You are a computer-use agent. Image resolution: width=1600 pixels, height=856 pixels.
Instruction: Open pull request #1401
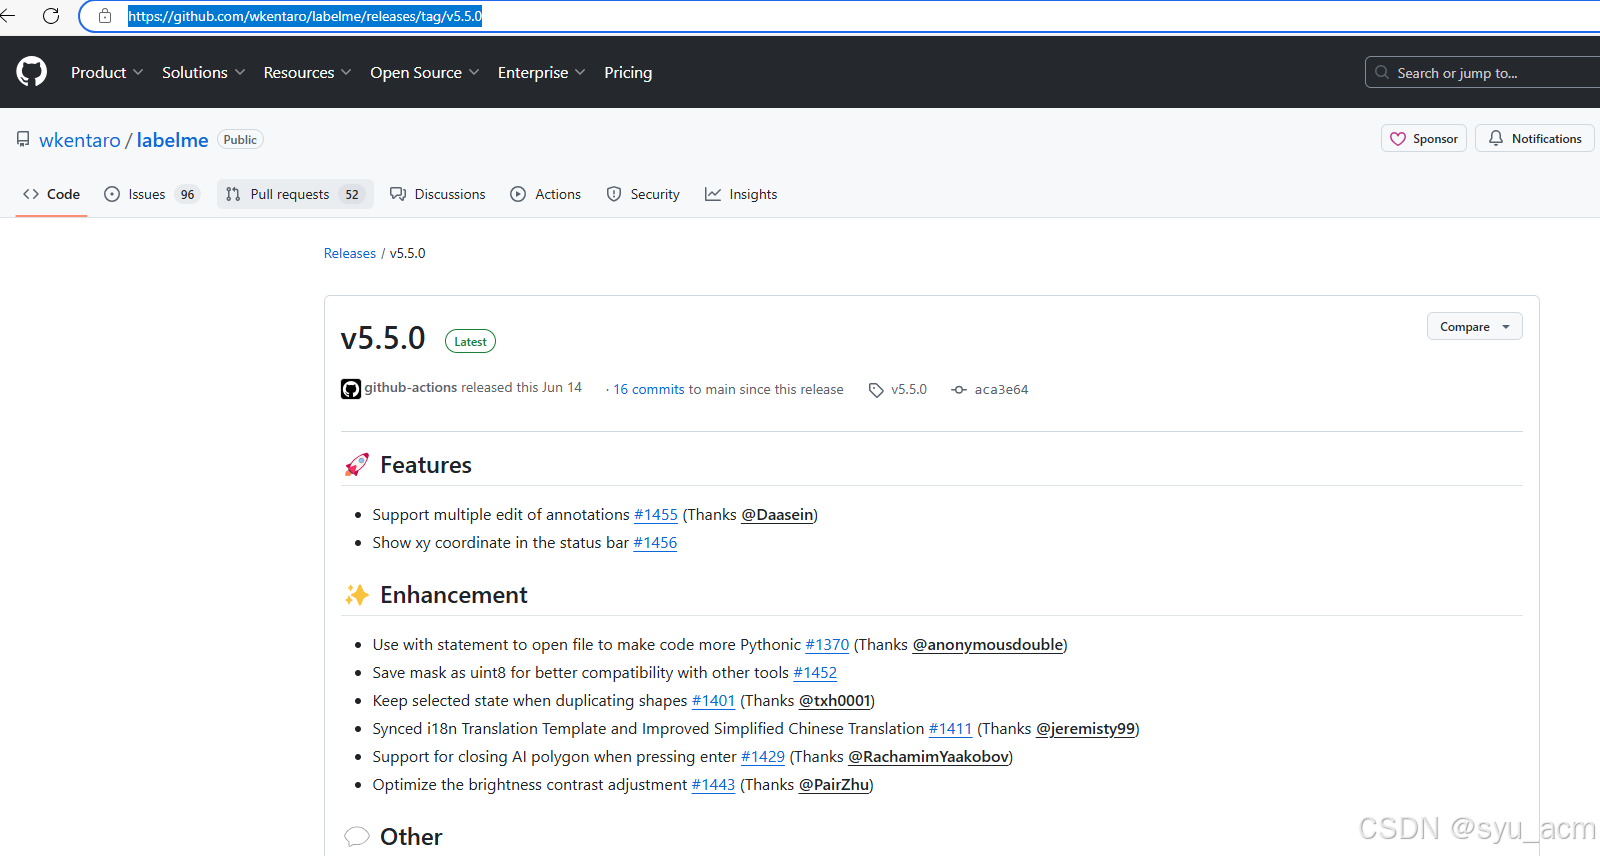tap(714, 700)
